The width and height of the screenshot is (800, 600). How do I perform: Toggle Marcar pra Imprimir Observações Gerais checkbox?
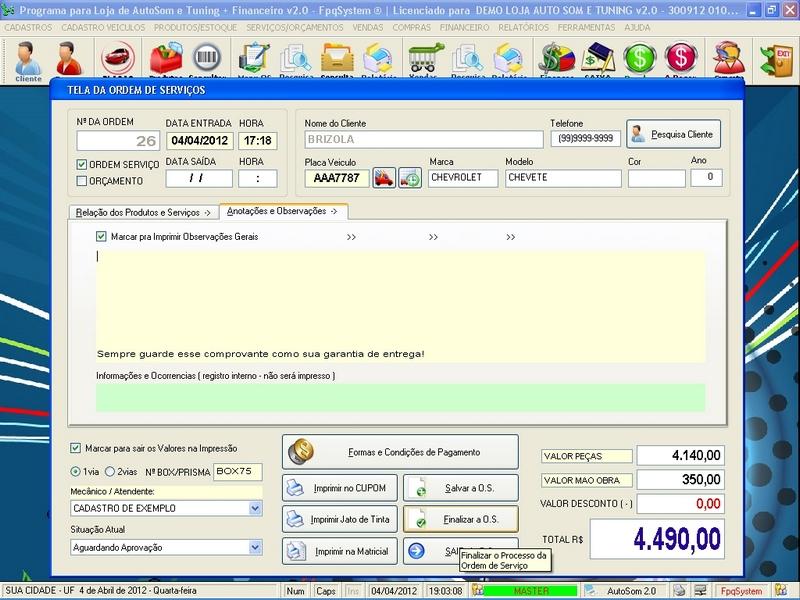pos(101,236)
